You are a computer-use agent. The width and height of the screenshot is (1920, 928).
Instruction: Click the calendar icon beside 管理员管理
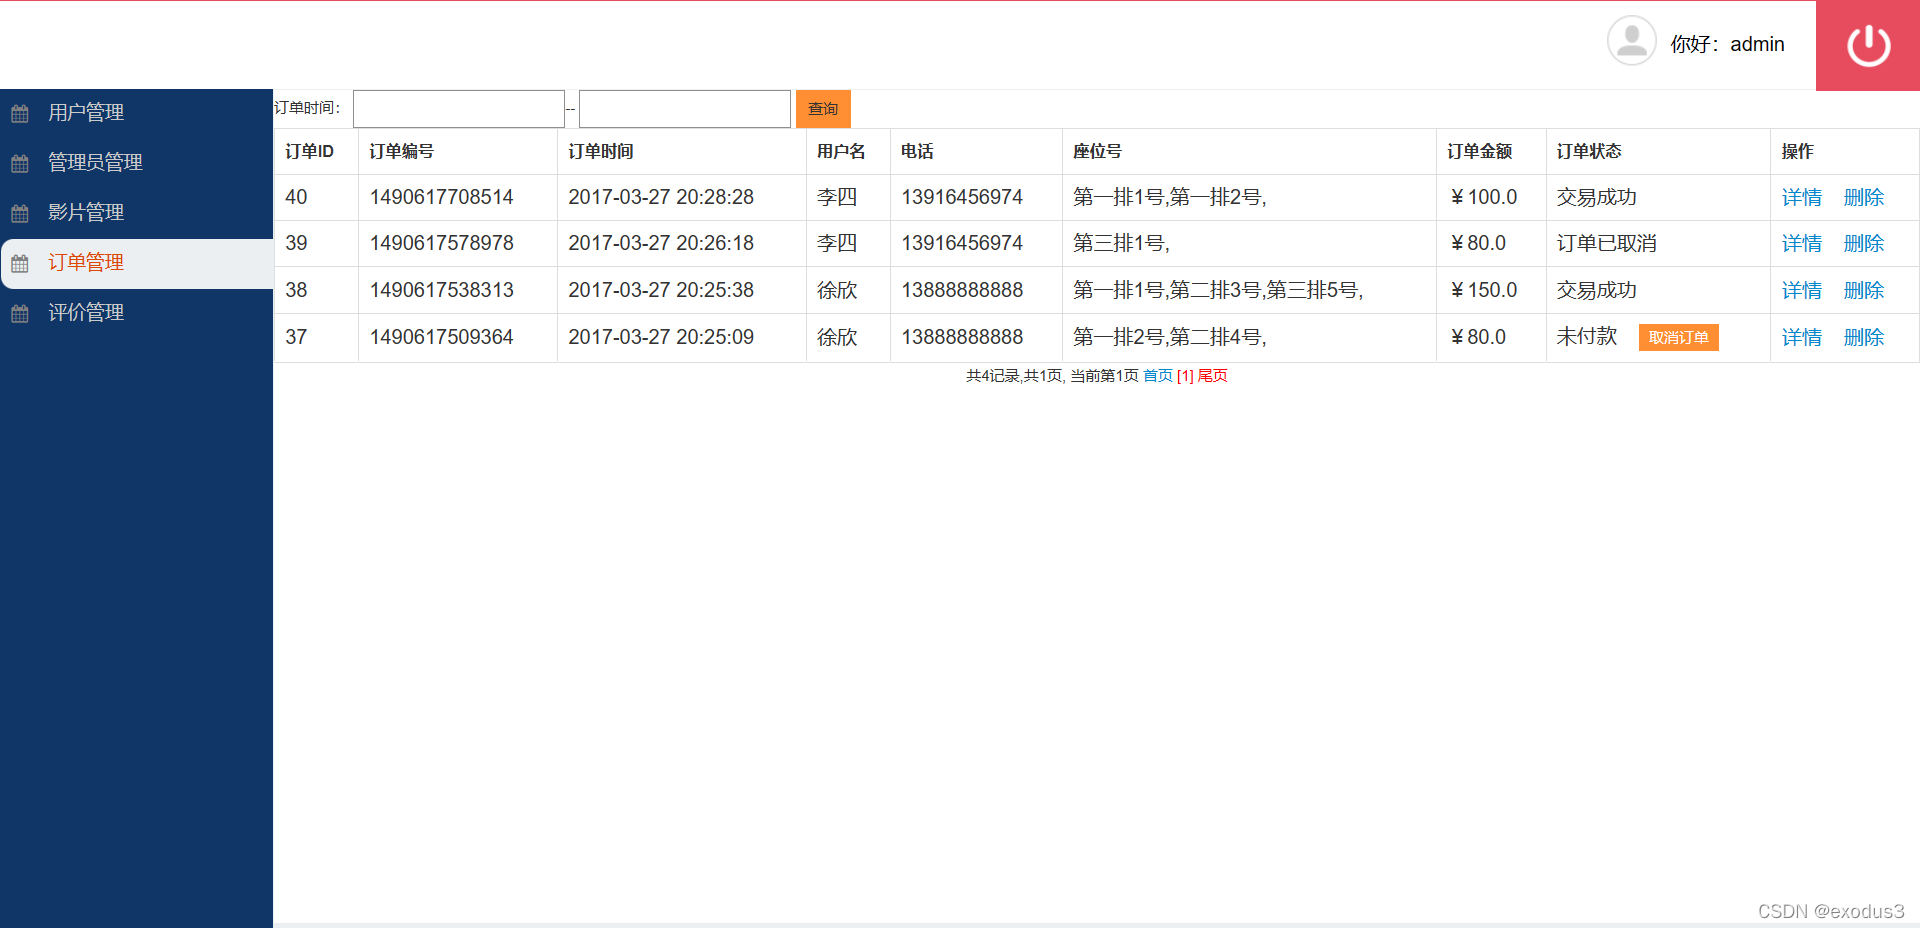coord(20,163)
